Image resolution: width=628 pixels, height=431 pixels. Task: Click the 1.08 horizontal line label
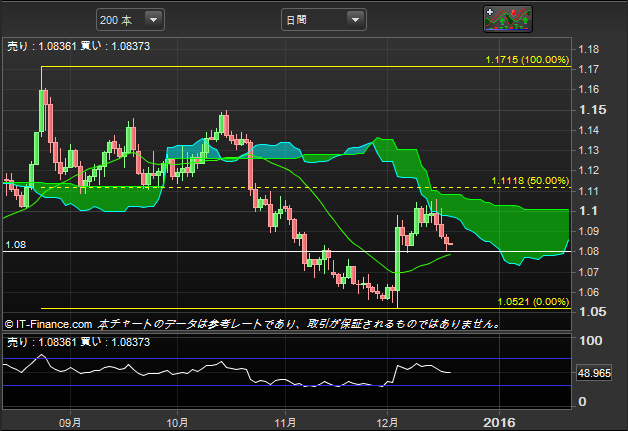tap(16, 245)
